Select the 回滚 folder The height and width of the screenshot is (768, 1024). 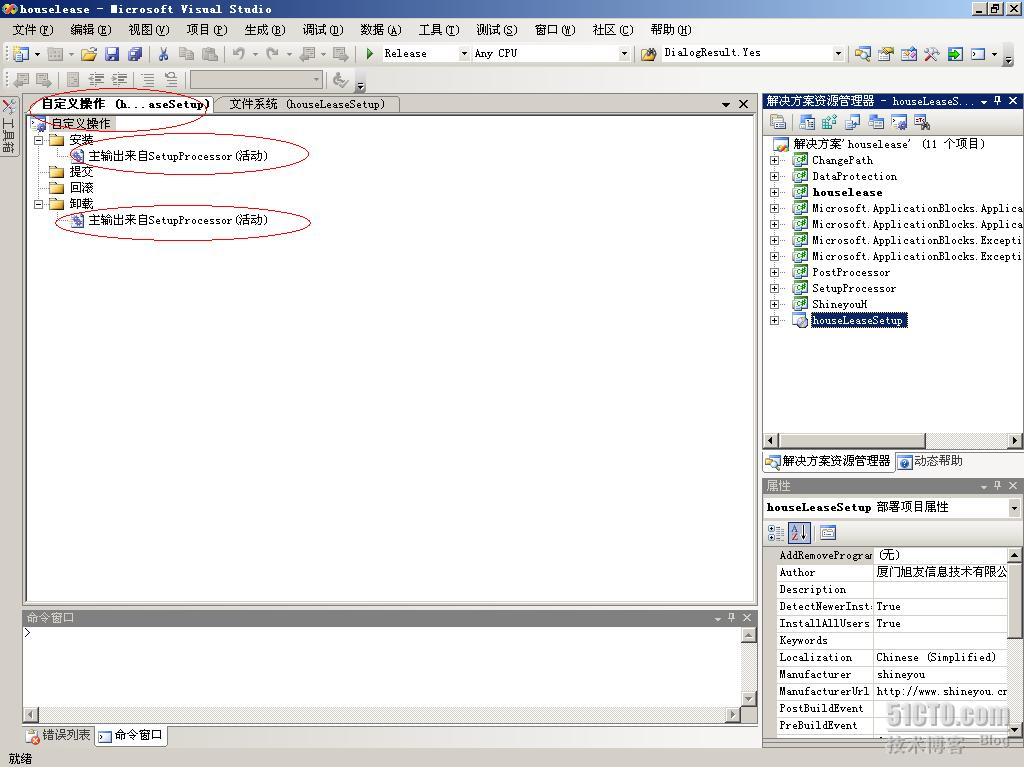pos(81,188)
